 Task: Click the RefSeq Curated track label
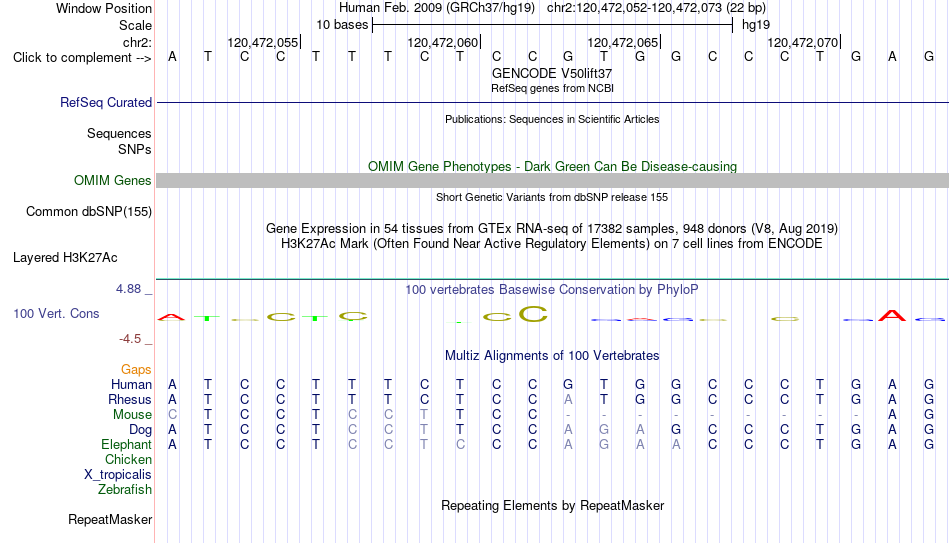pos(106,102)
